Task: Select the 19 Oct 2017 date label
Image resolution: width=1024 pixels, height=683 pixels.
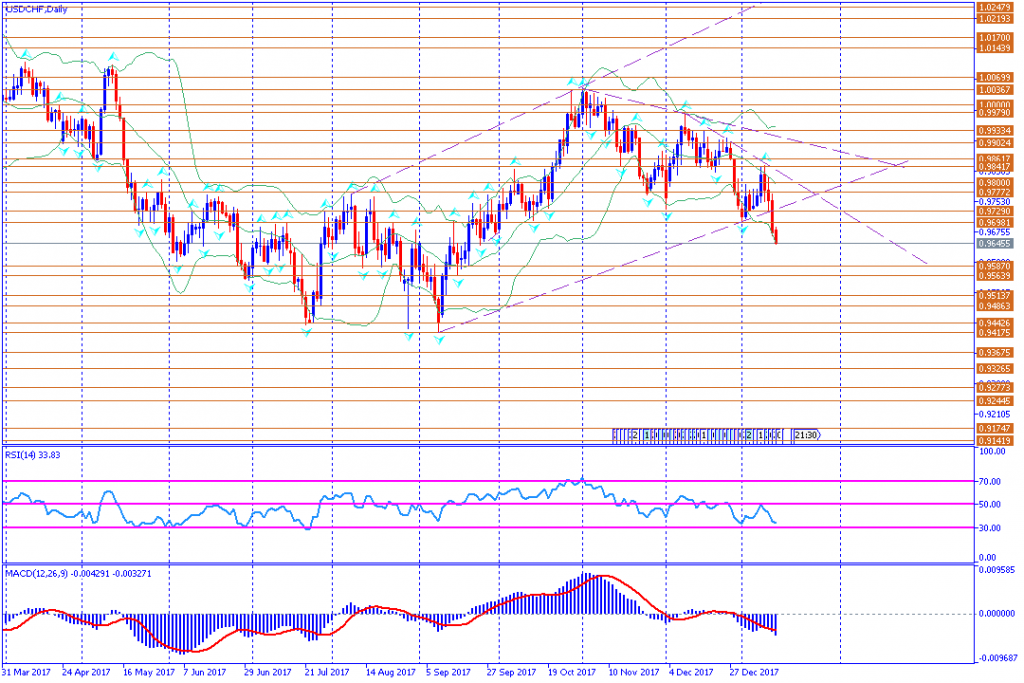Action: (573, 674)
